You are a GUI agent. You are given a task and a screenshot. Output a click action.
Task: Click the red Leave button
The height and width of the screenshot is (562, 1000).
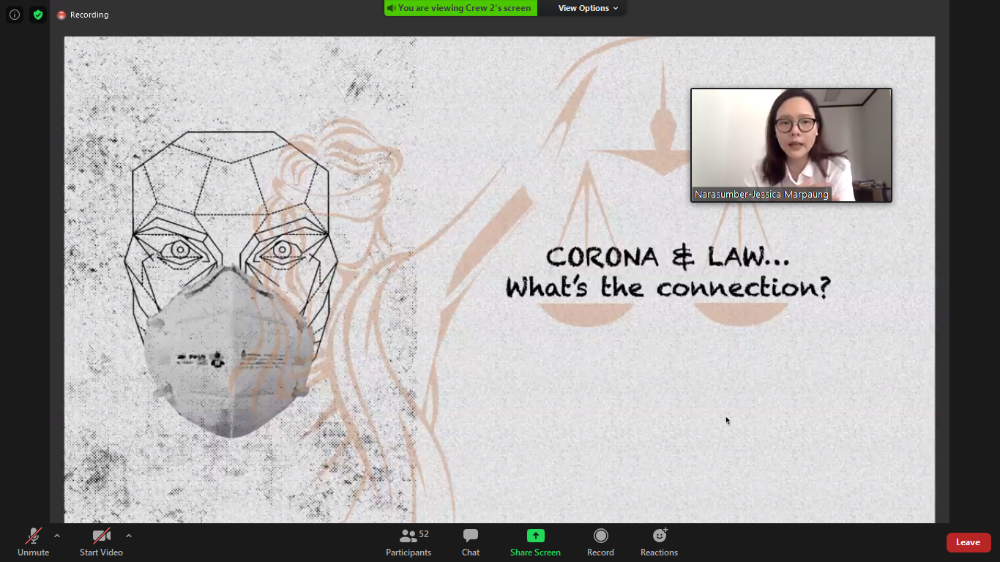968,542
